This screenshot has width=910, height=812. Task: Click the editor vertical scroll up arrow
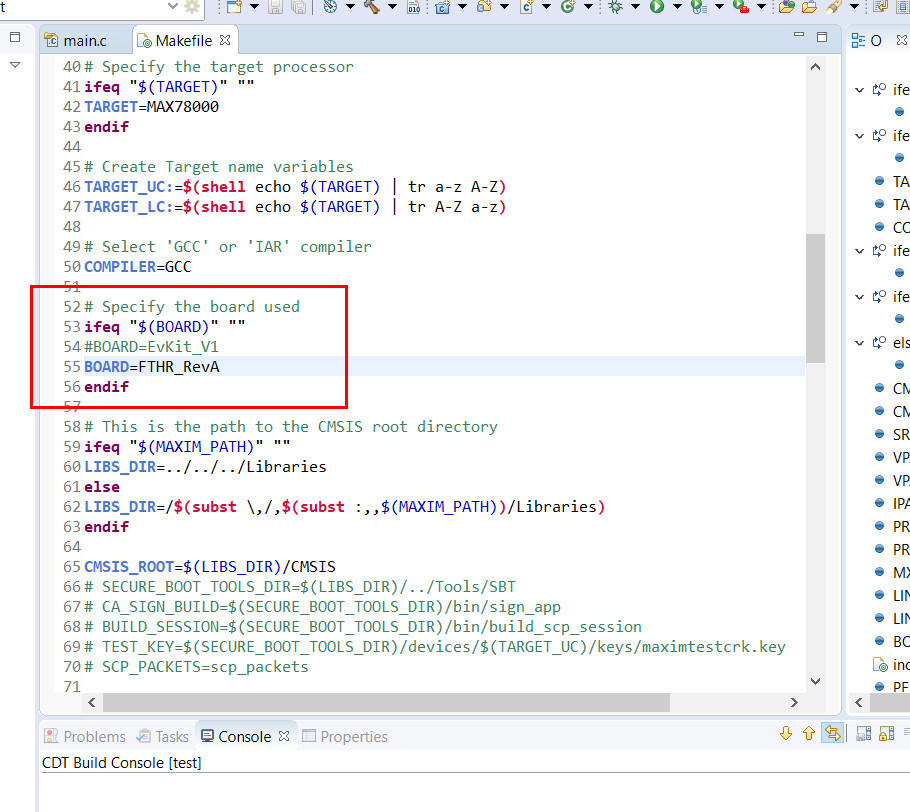tap(815, 67)
